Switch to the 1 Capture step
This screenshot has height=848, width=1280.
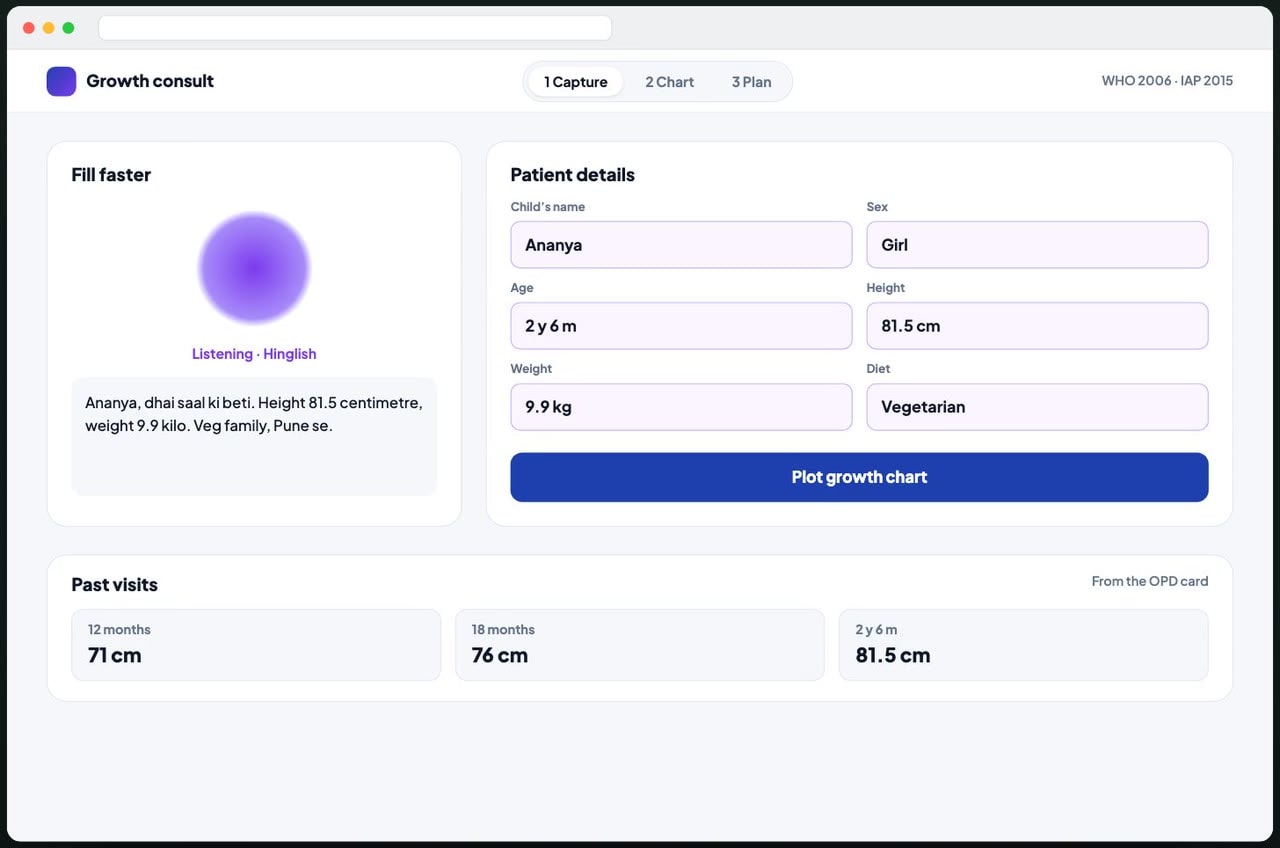click(576, 82)
